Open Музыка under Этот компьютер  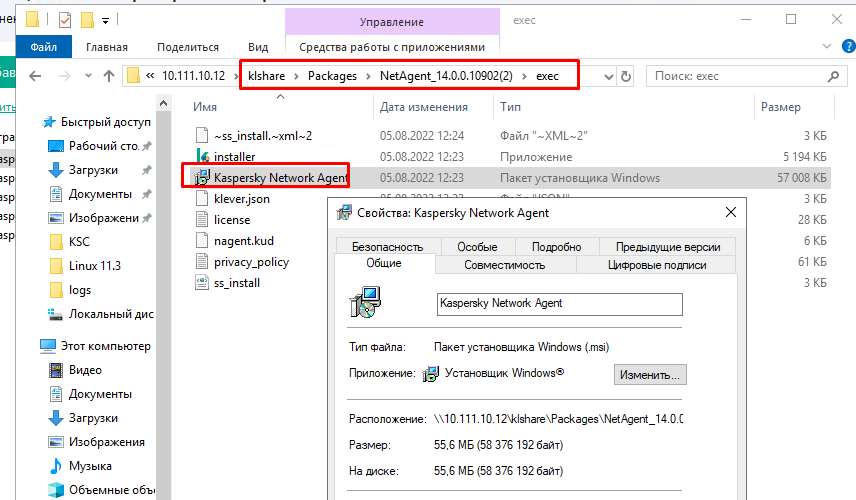(90, 466)
